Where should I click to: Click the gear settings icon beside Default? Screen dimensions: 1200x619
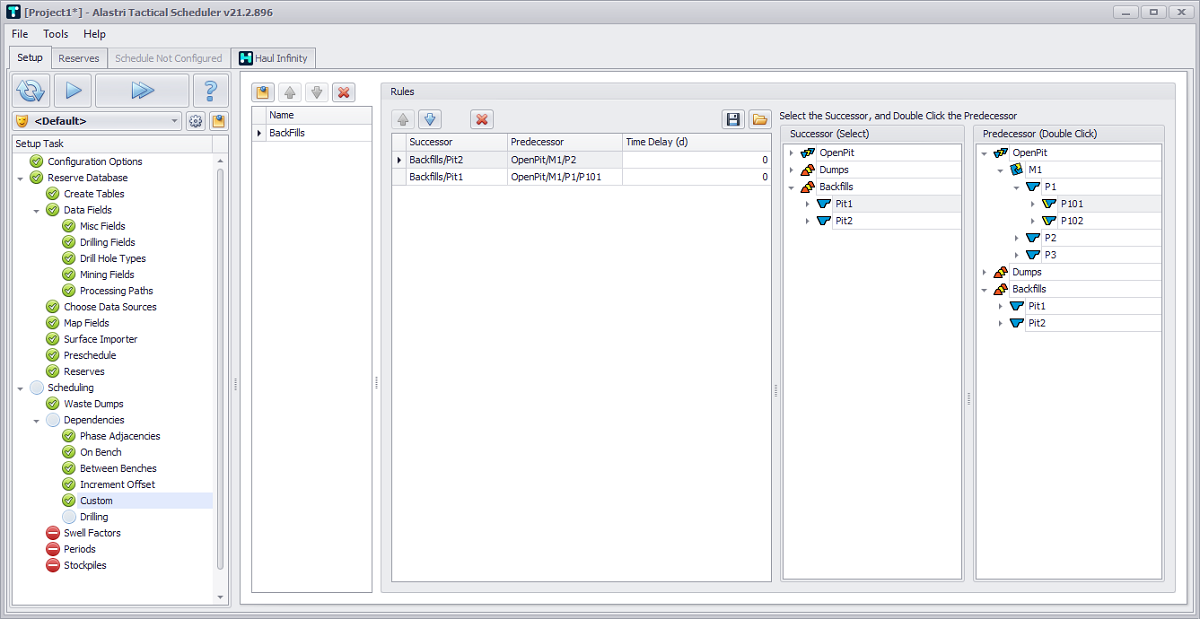[196, 121]
